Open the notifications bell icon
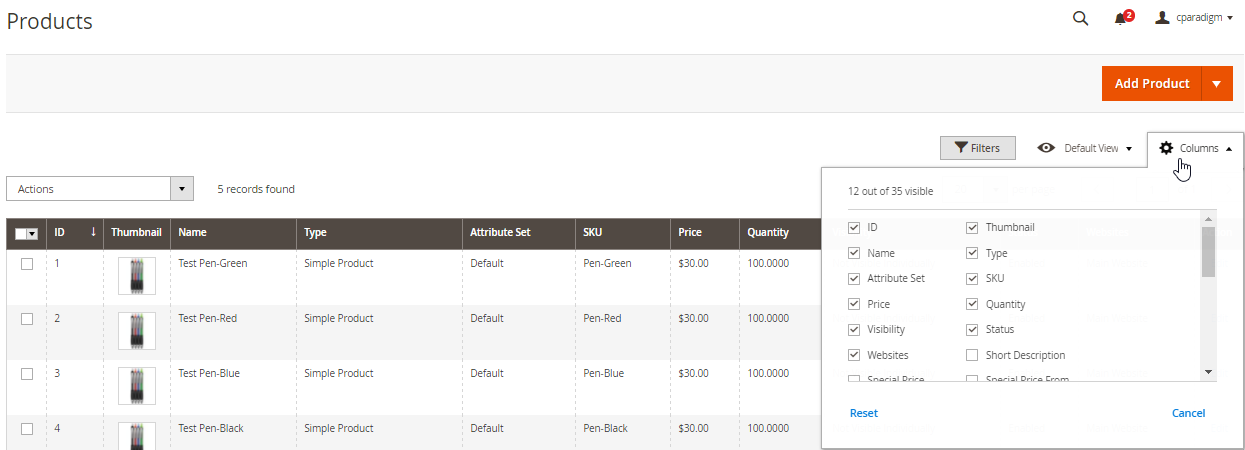 (x=1121, y=18)
